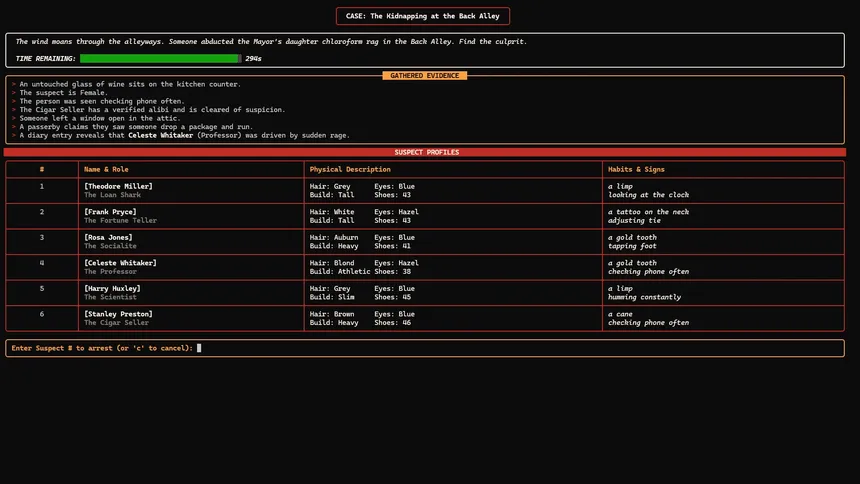Click the 294s countdown timer text

pyautogui.click(x=253, y=59)
